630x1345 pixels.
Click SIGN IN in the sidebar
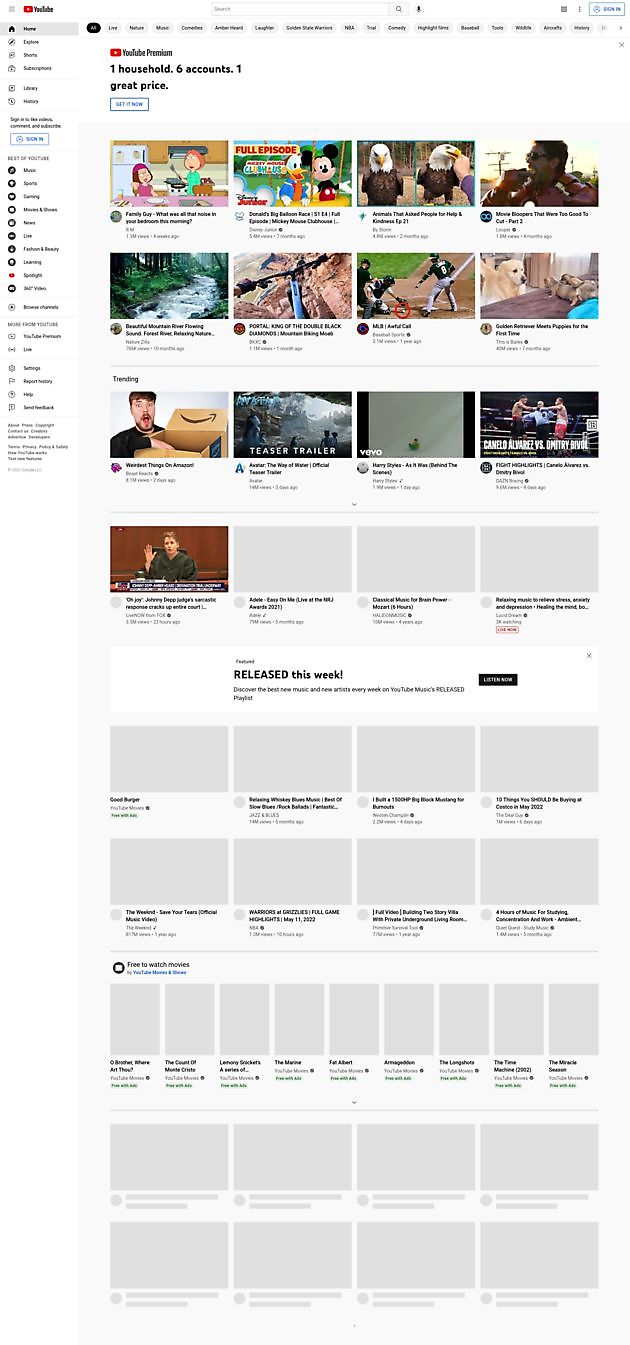click(x=30, y=139)
